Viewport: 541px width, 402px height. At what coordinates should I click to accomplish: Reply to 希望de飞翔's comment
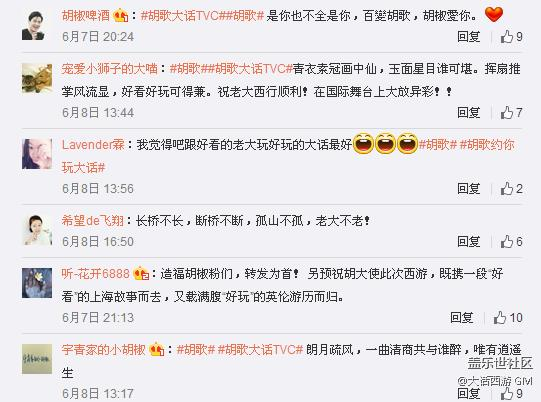coord(469,242)
